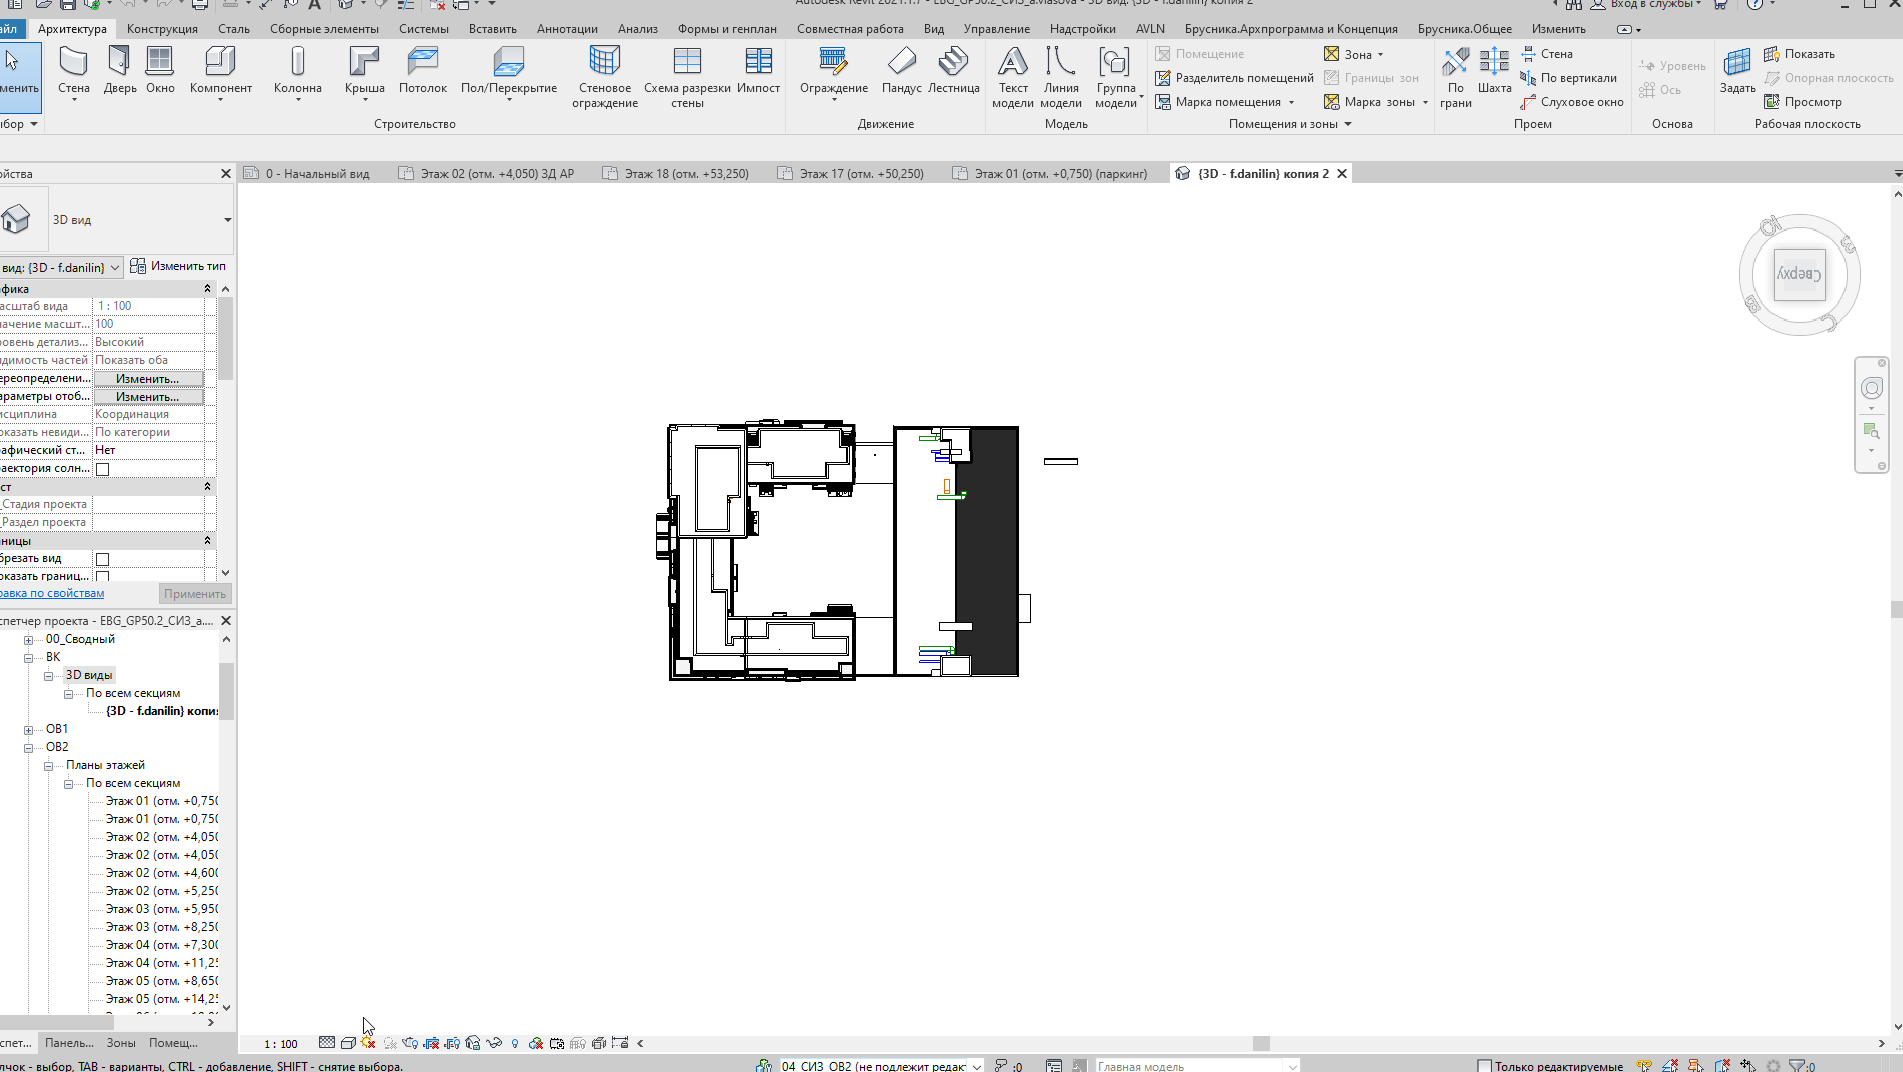Open navigation wheel in navigation bar
The height and width of the screenshot is (1072, 1903).
tap(1871, 388)
